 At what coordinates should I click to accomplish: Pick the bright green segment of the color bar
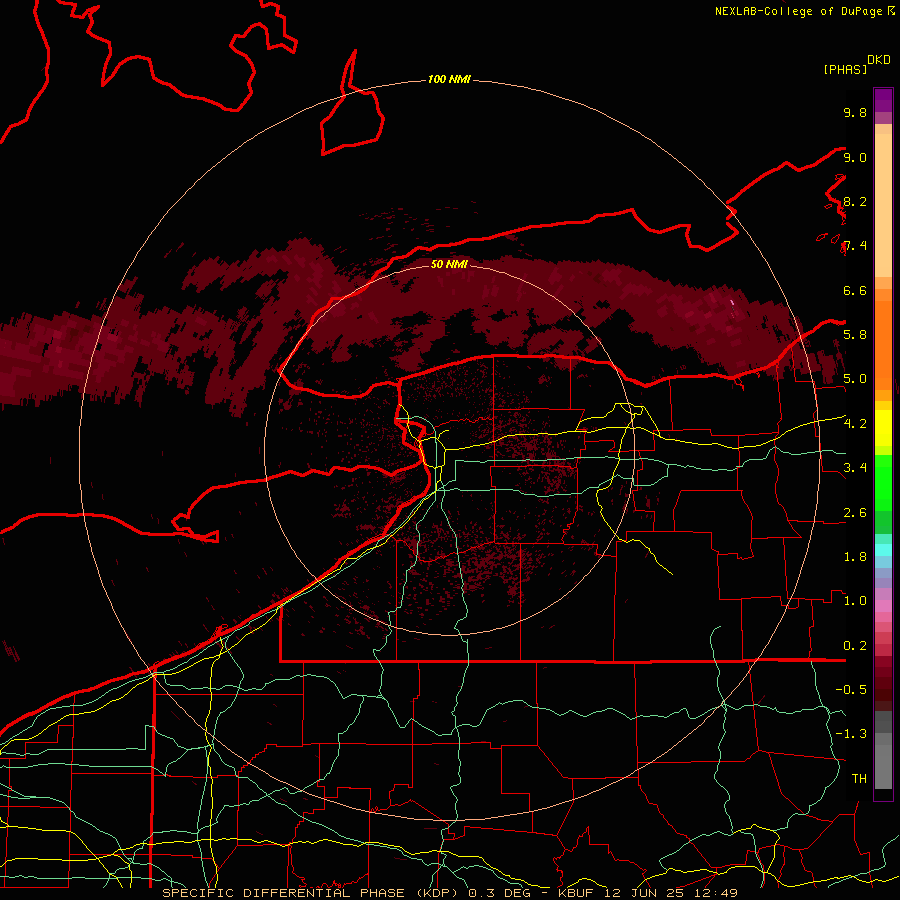[x=883, y=482]
